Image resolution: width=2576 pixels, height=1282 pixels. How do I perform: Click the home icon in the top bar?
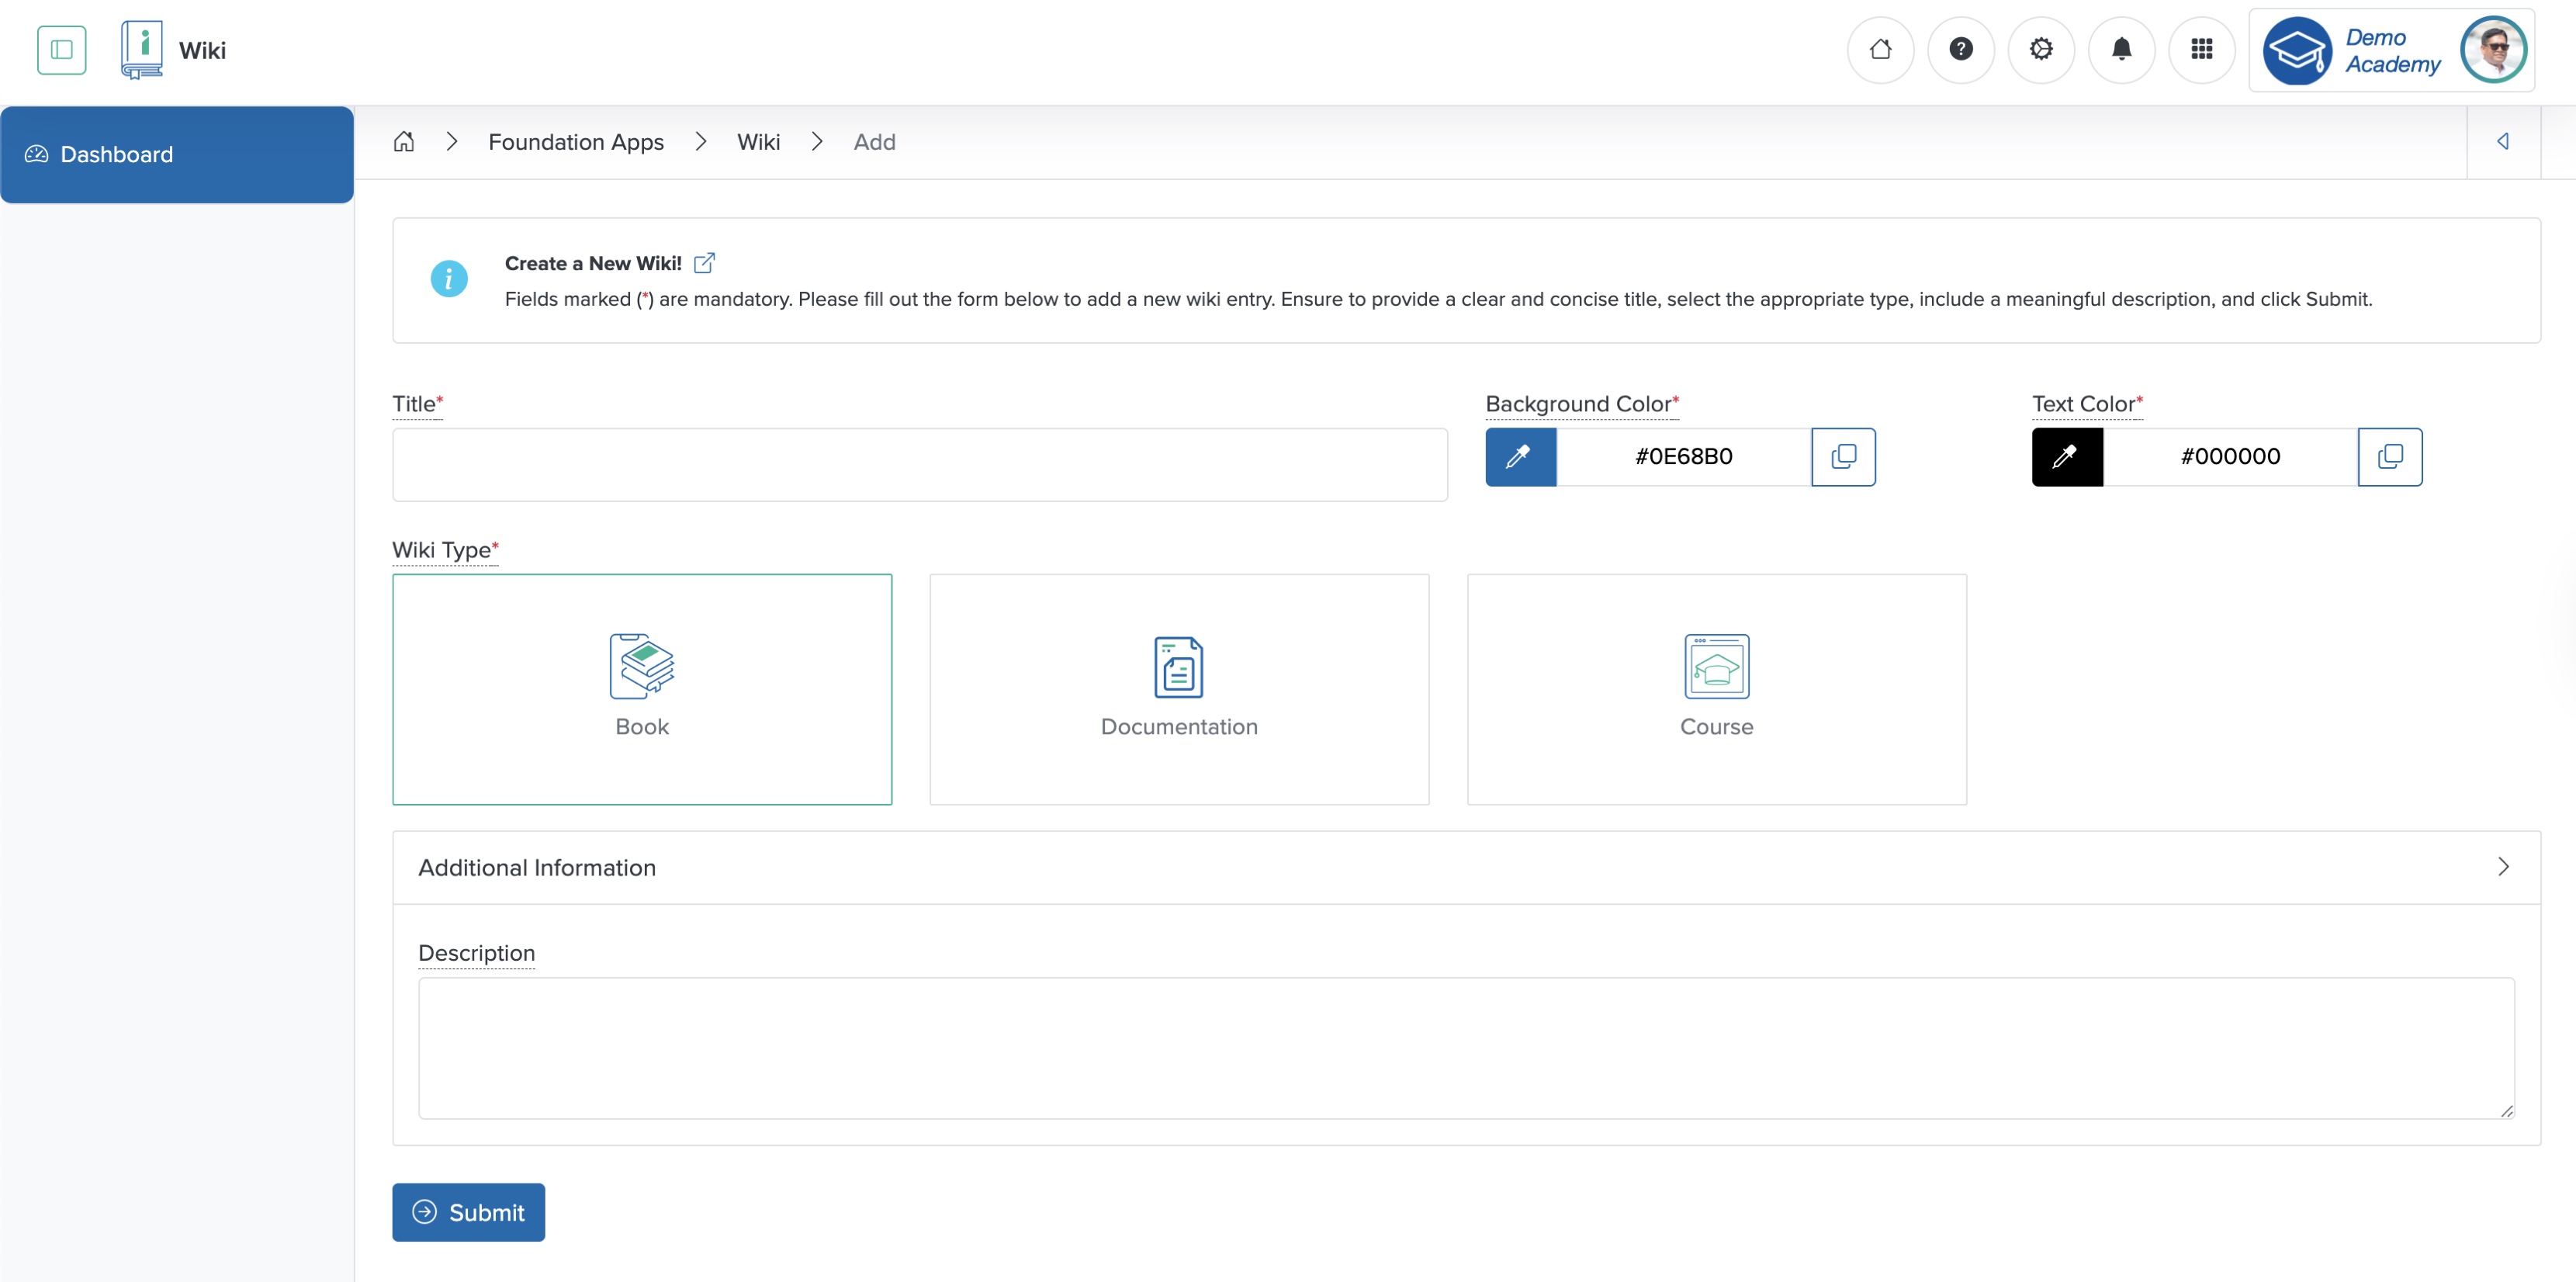(x=1881, y=49)
